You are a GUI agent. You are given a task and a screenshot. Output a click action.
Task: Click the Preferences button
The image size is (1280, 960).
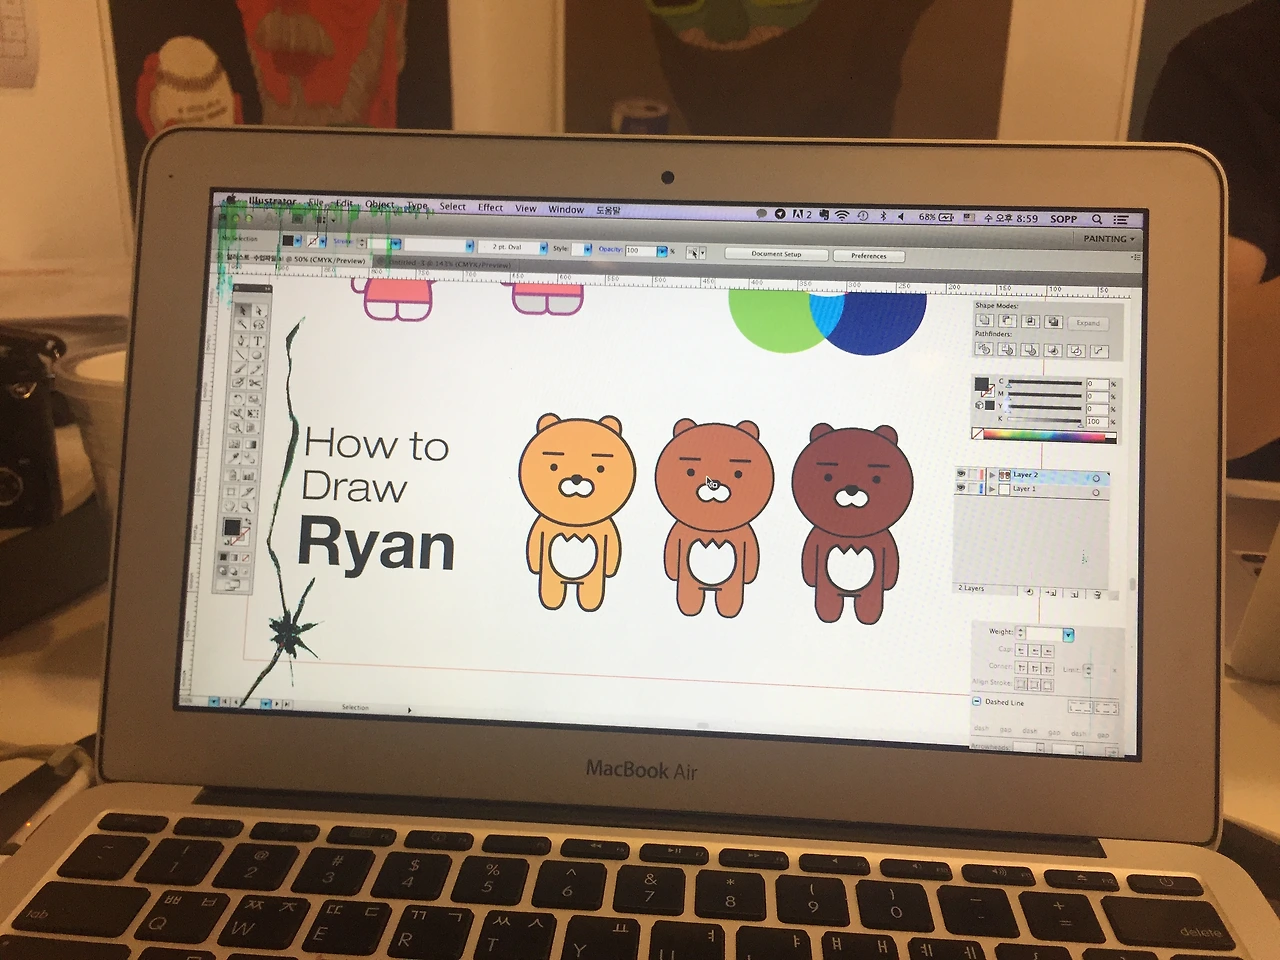click(x=869, y=256)
